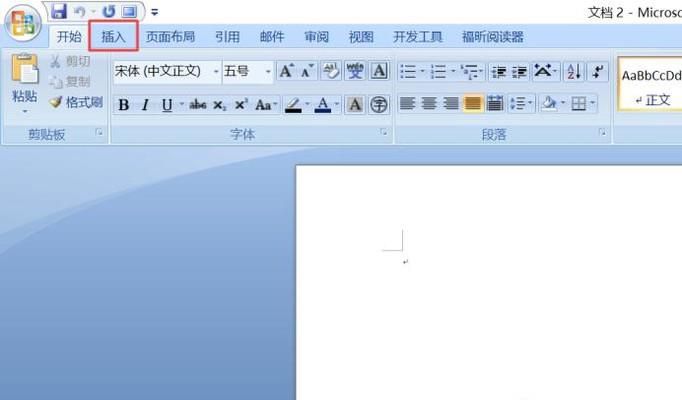Increase paragraph indent
Image resolution: width=682 pixels, height=400 pixels.
519,71
